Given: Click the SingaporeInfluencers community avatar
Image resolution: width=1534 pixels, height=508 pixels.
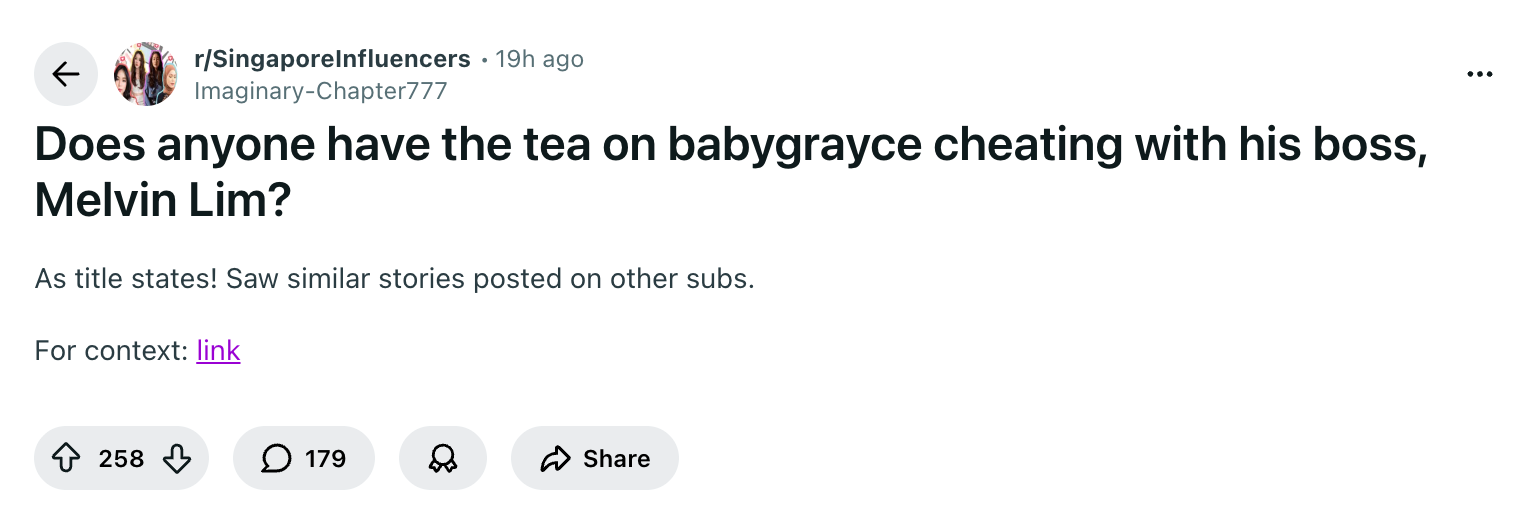Looking at the screenshot, I should pos(146,74).
